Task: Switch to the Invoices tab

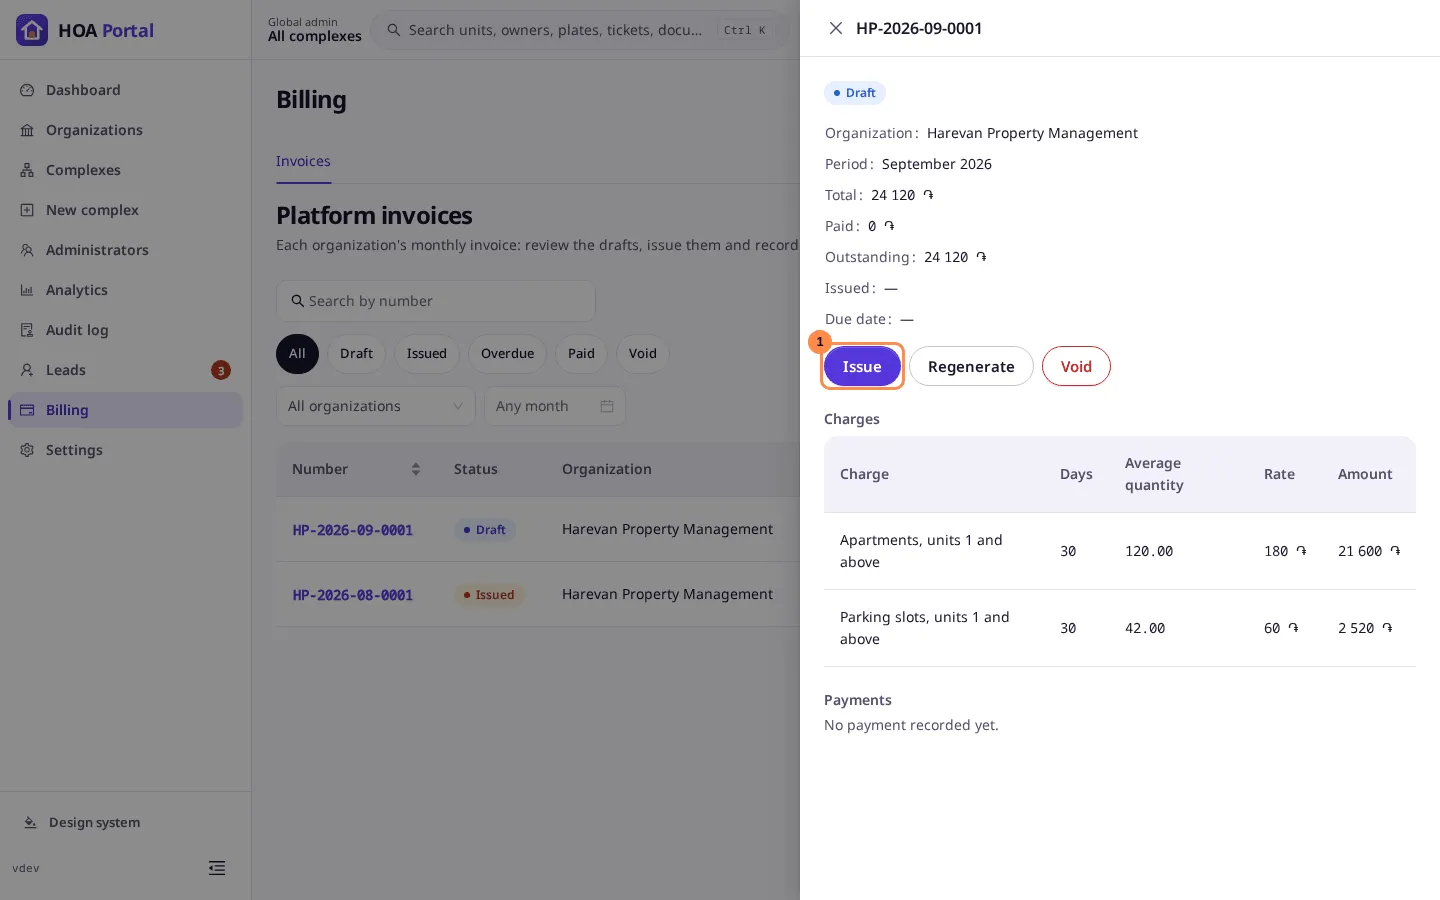Action: pyautogui.click(x=303, y=161)
